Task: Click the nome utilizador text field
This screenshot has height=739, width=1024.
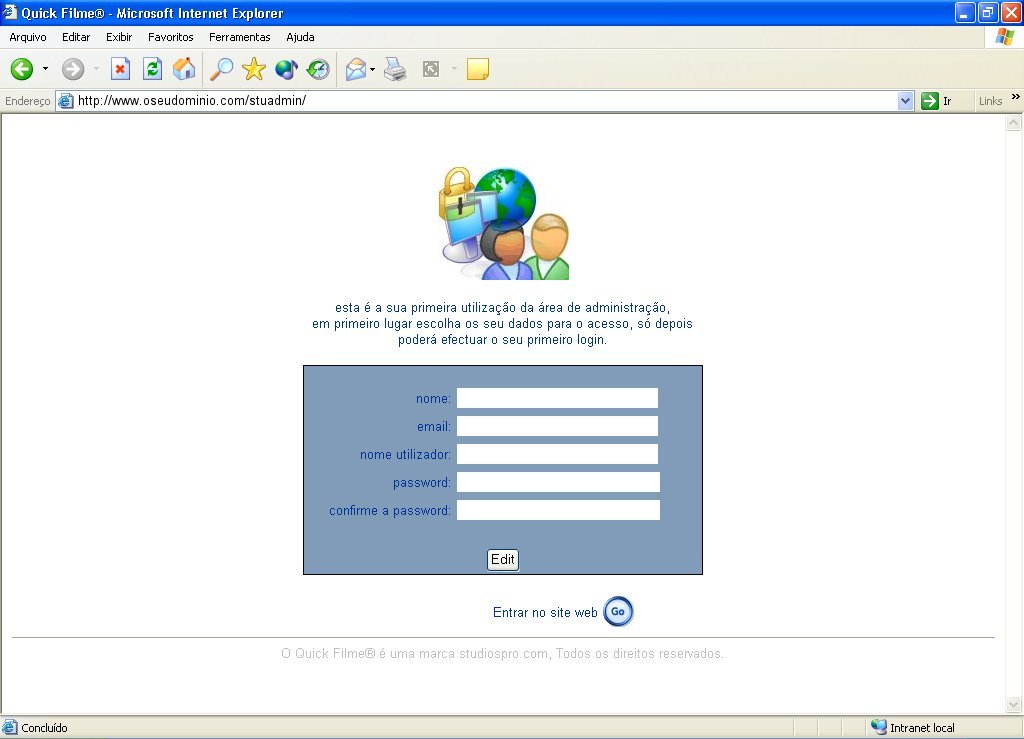Action: point(557,455)
